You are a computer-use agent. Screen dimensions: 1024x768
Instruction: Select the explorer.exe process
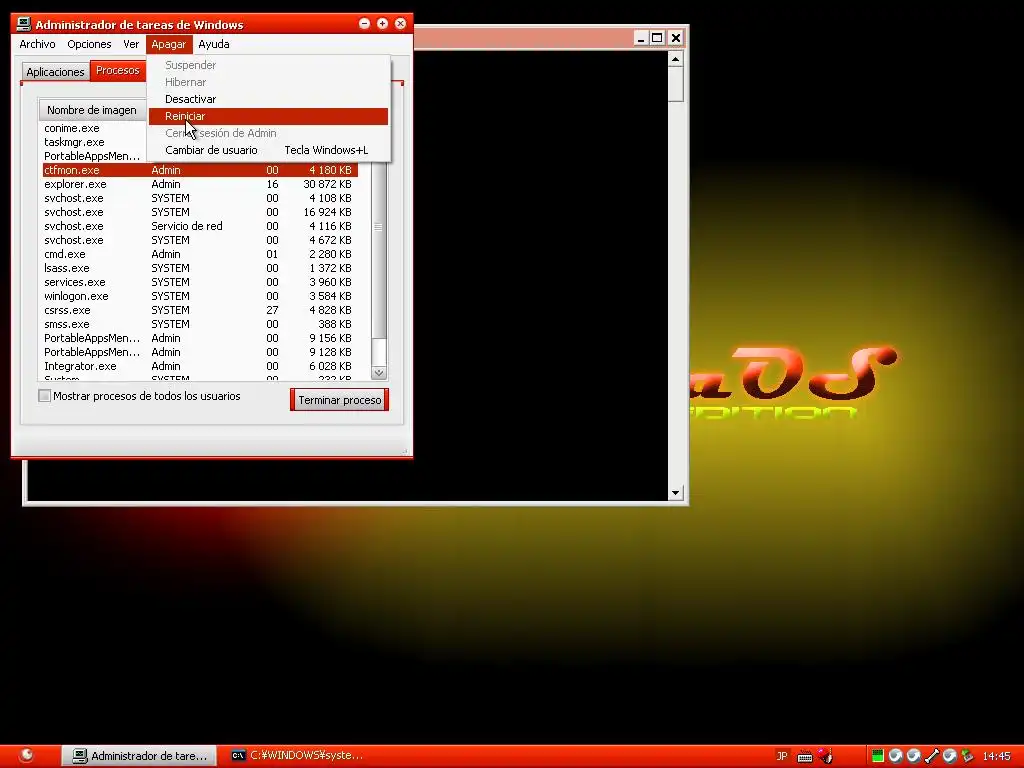coord(200,184)
